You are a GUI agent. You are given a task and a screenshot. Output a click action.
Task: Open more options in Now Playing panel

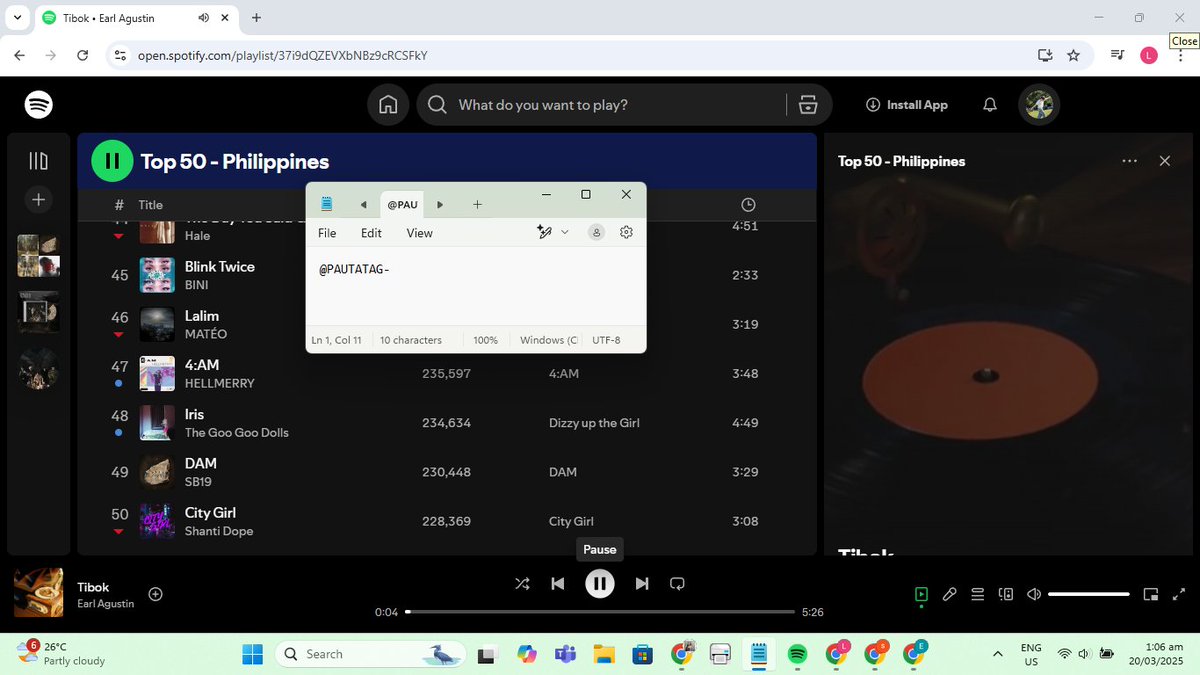point(1129,161)
